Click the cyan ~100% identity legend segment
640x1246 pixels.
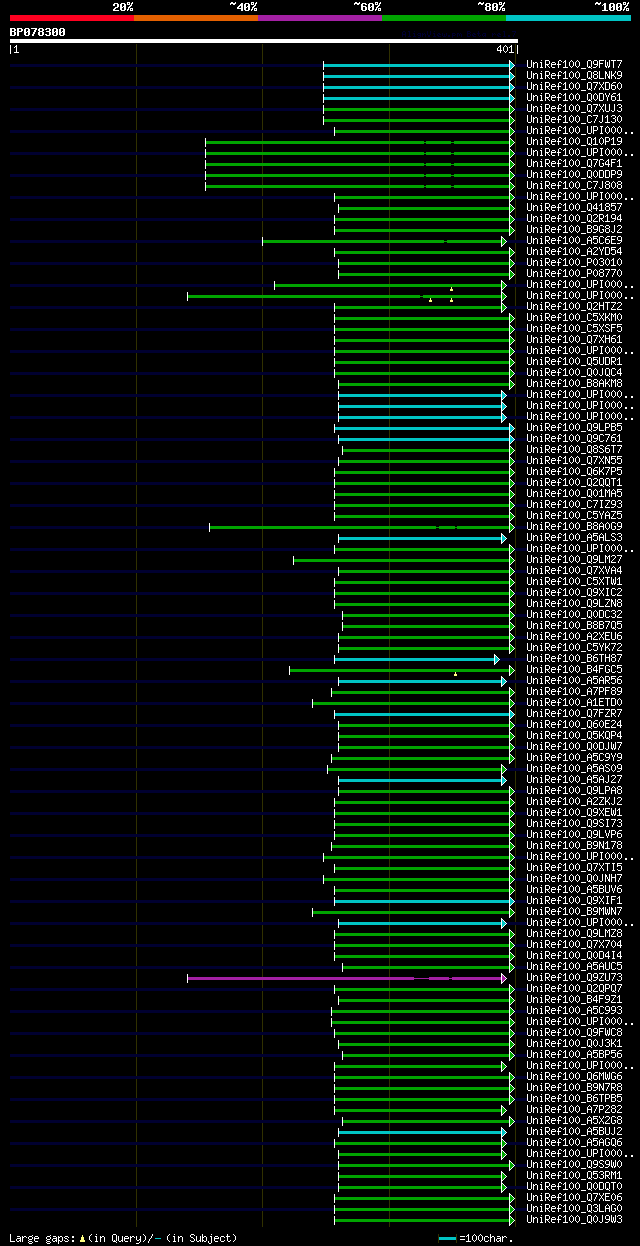click(x=568, y=18)
